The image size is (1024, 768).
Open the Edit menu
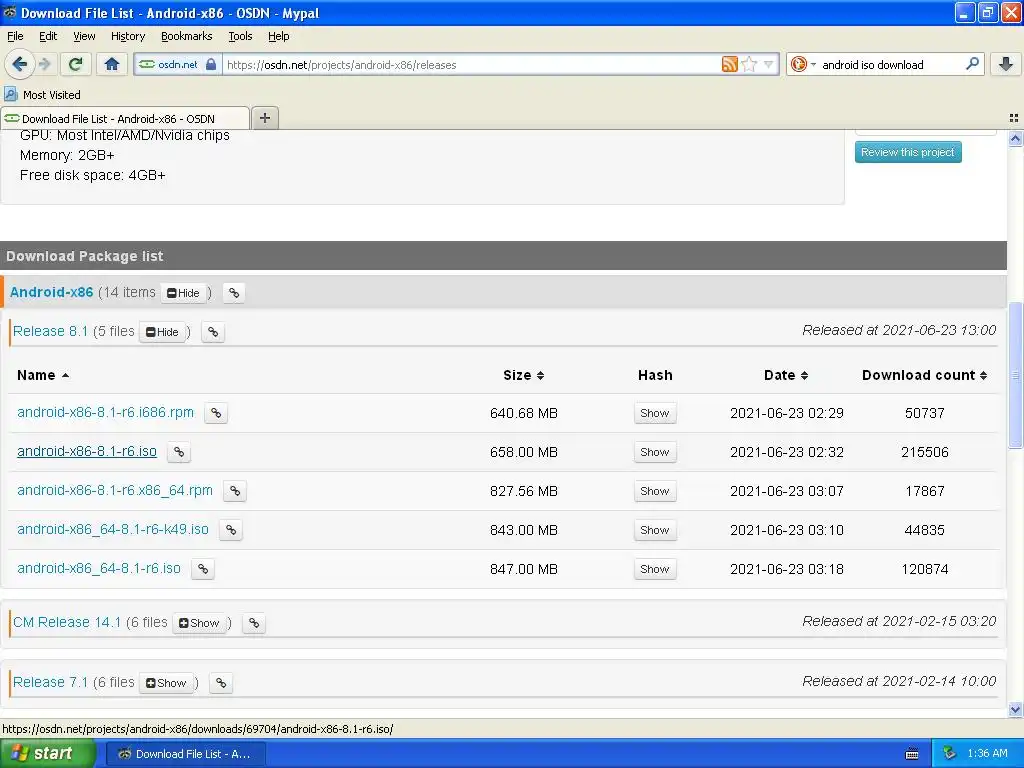[x=48, y=37]
